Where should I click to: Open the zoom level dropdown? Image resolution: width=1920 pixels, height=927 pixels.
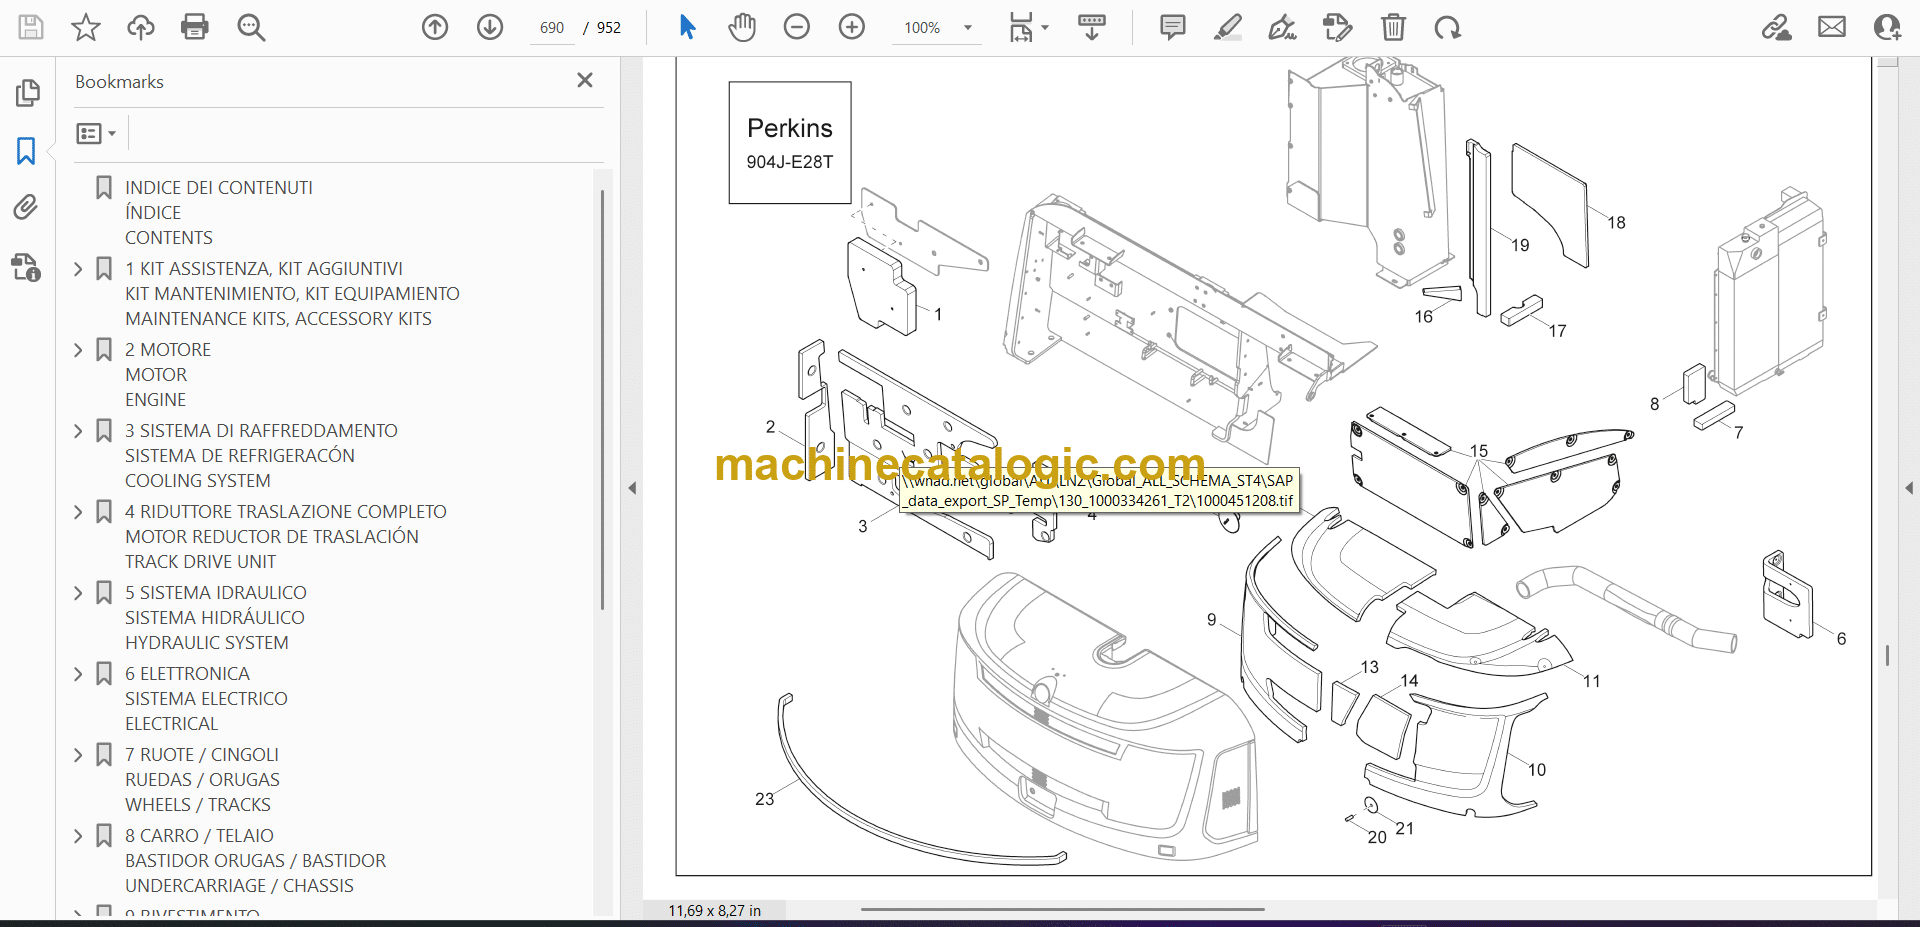coord(967,28)
